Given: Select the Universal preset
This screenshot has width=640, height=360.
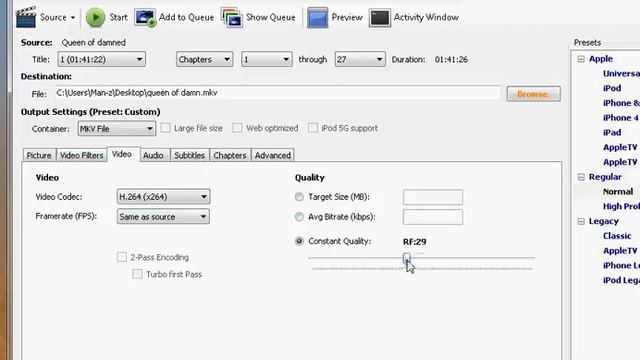Looking at the screenshot, I should pyautogui.click(x=621, y=73).
